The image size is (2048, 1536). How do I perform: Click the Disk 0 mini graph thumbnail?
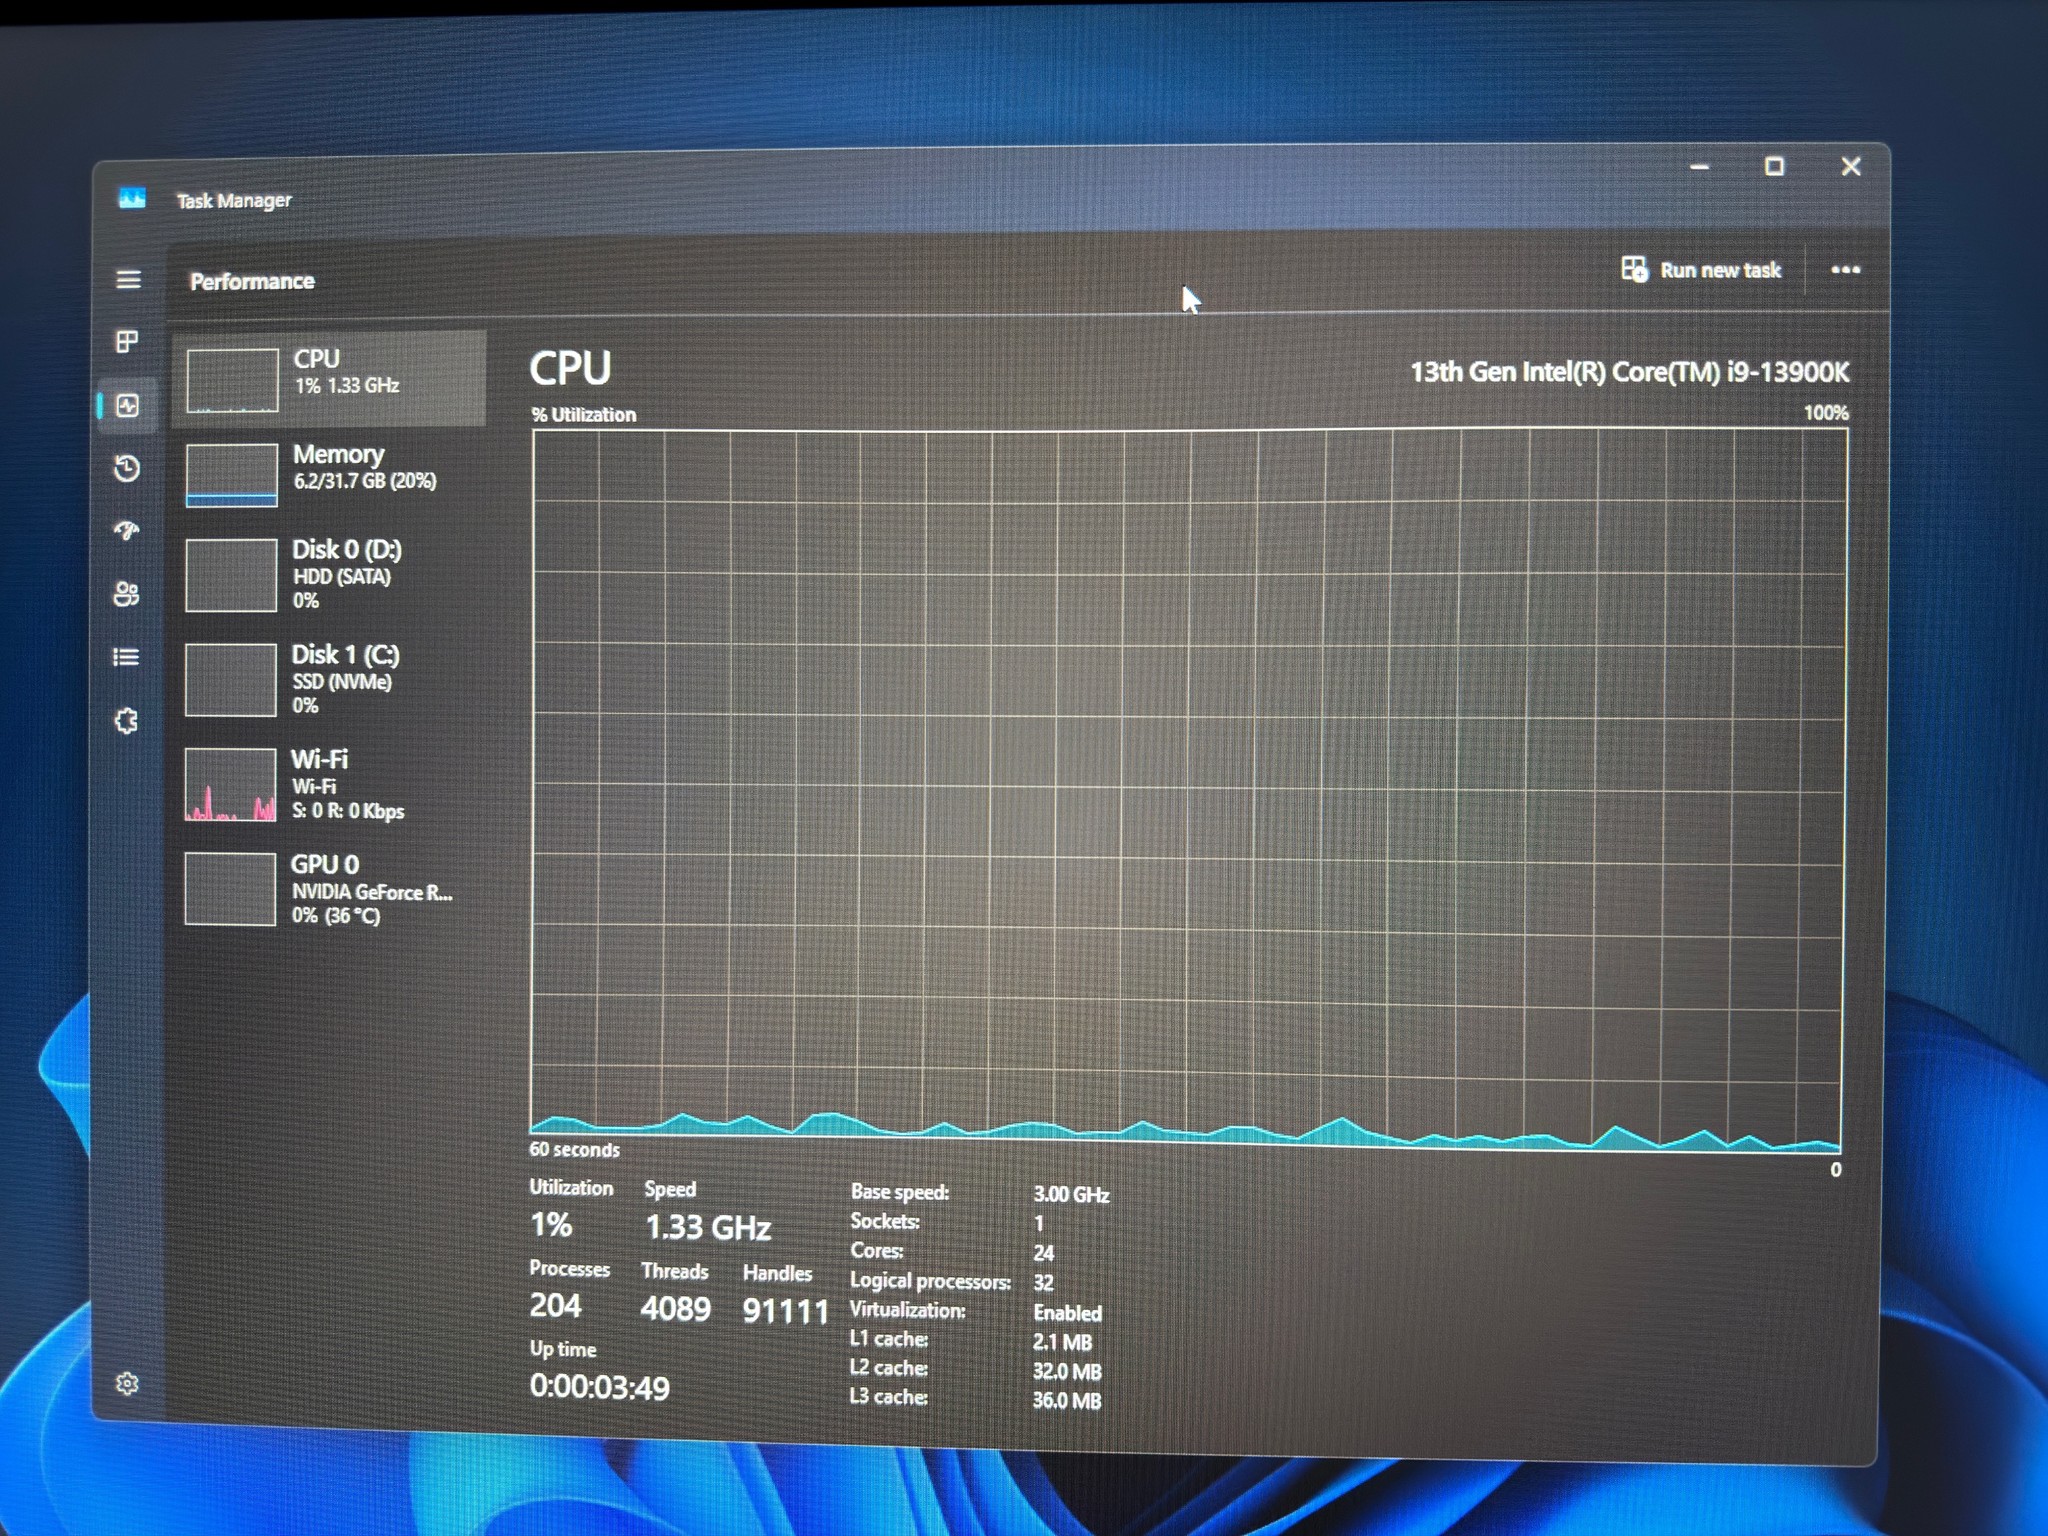231,575
